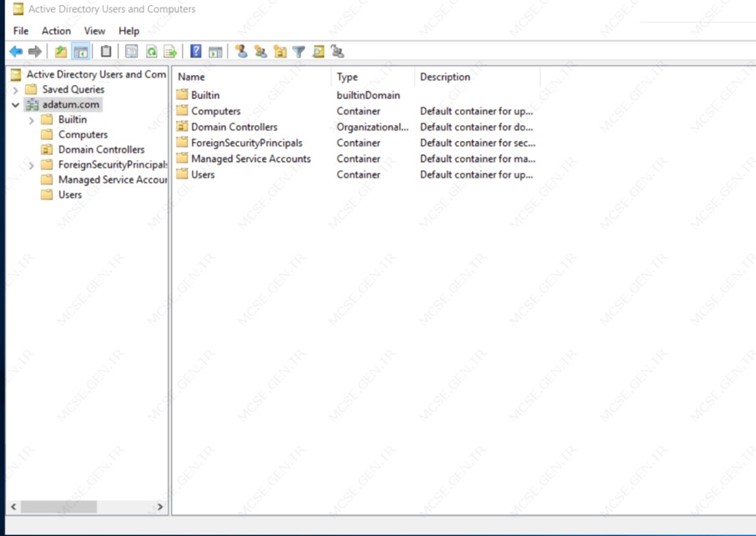This screenshot has width=756, height=536.
Task: Click the Create new user icon
Action: (242, 51)
